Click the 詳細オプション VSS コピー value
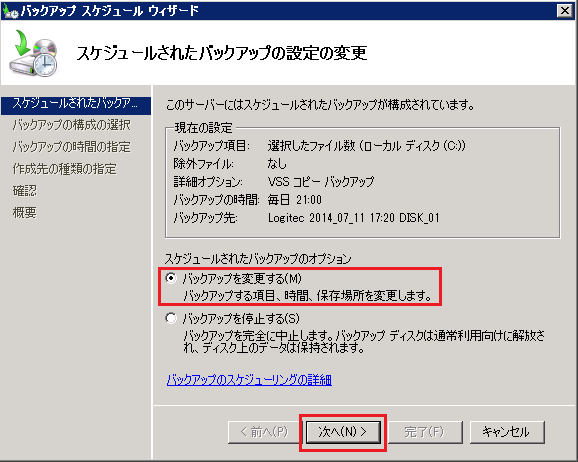578x462 pixels. pos(321,181)
